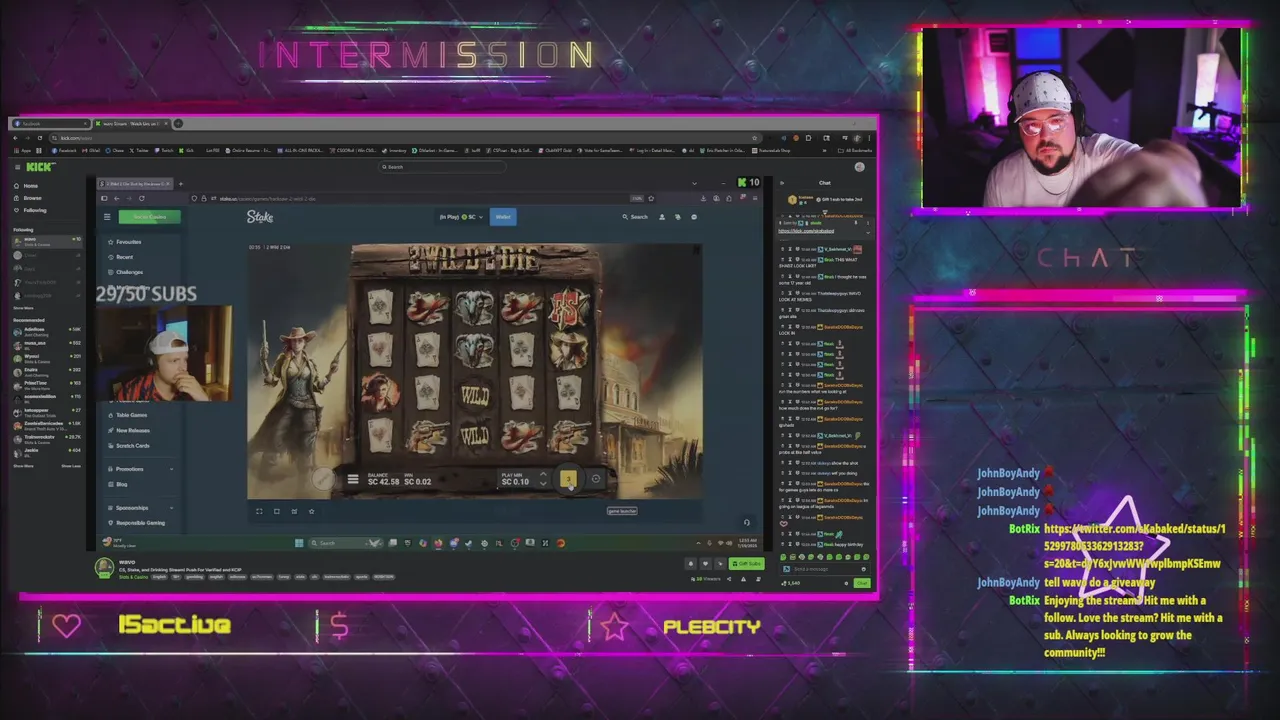Click Show Less under Recommended

point(71,466)
